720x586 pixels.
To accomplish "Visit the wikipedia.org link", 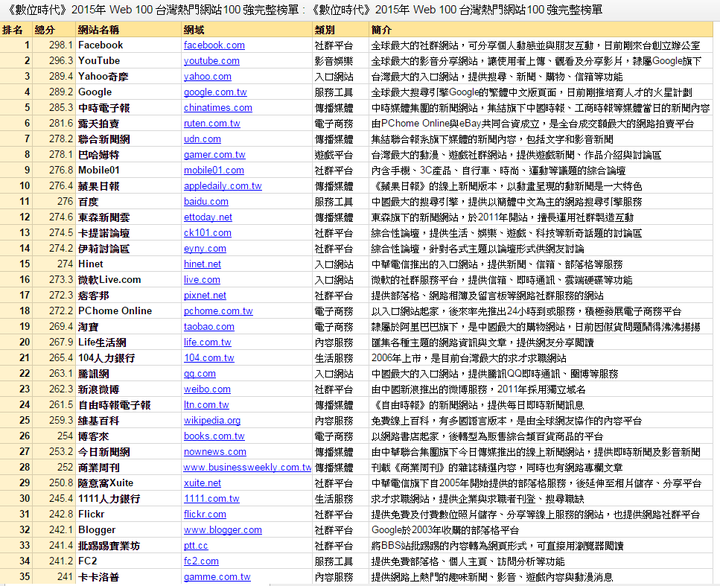I will 212,420.
